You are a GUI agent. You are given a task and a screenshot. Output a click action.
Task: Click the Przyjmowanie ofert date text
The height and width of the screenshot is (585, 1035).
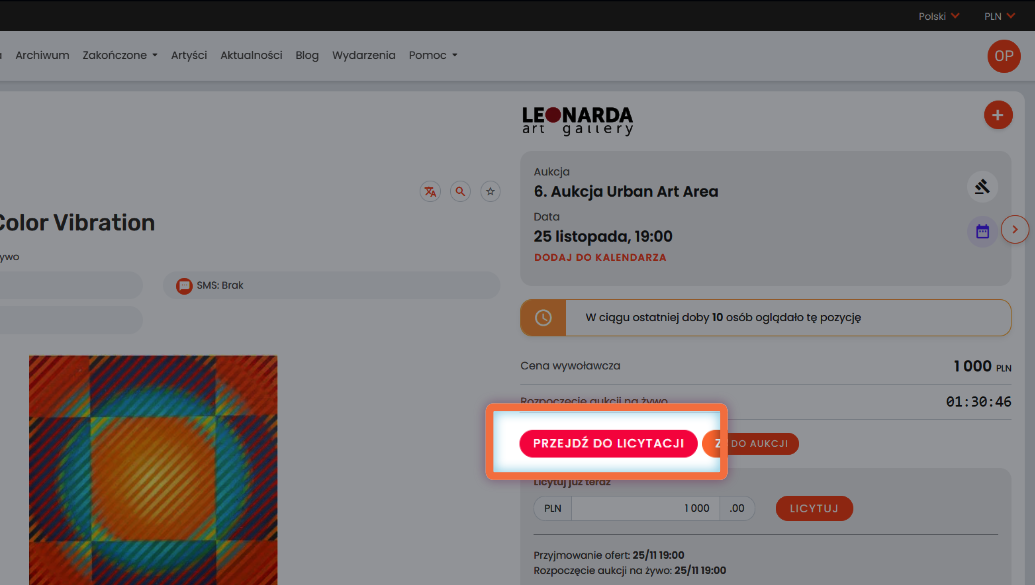click(x=609, y=555)
